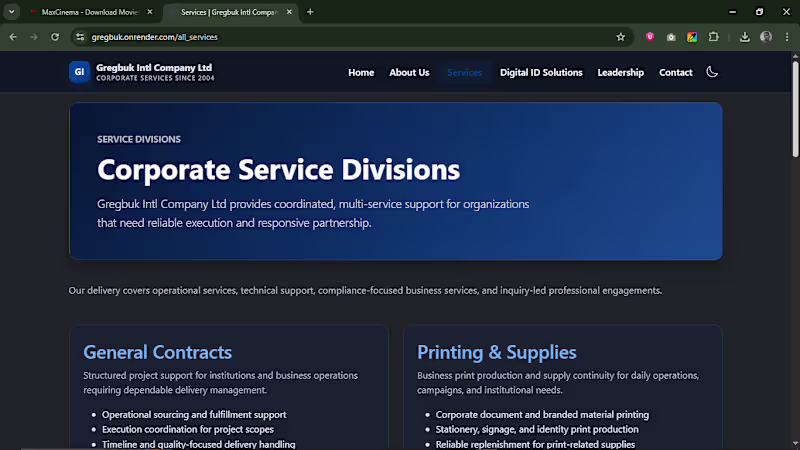Open the browser downloads icon
Viewport: 800px width, 450px height.
(x=745, y=37)
